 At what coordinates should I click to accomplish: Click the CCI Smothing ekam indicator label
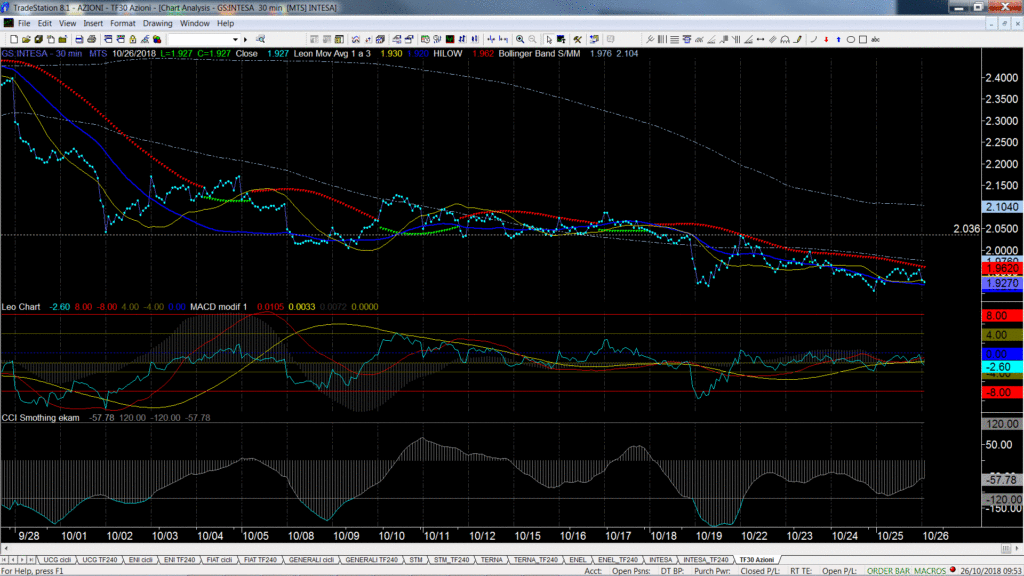[40, 418]
